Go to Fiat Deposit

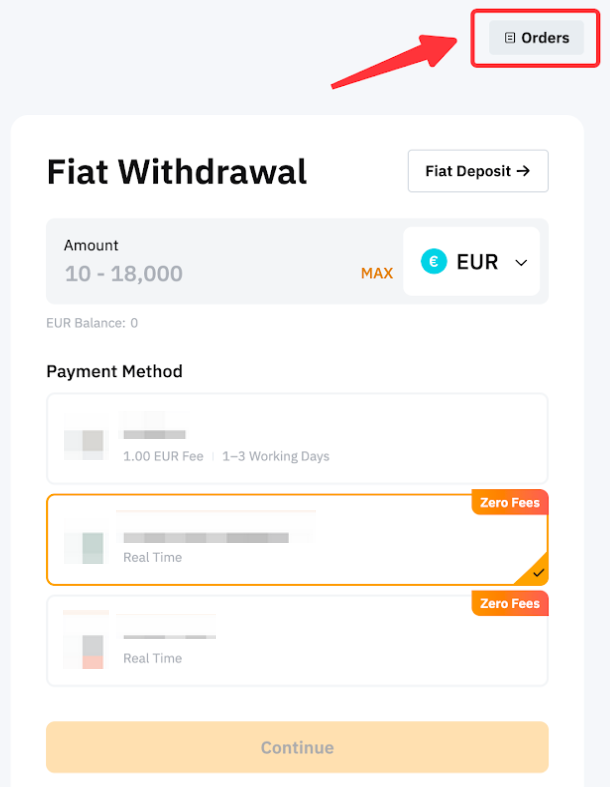pos(477,171)
